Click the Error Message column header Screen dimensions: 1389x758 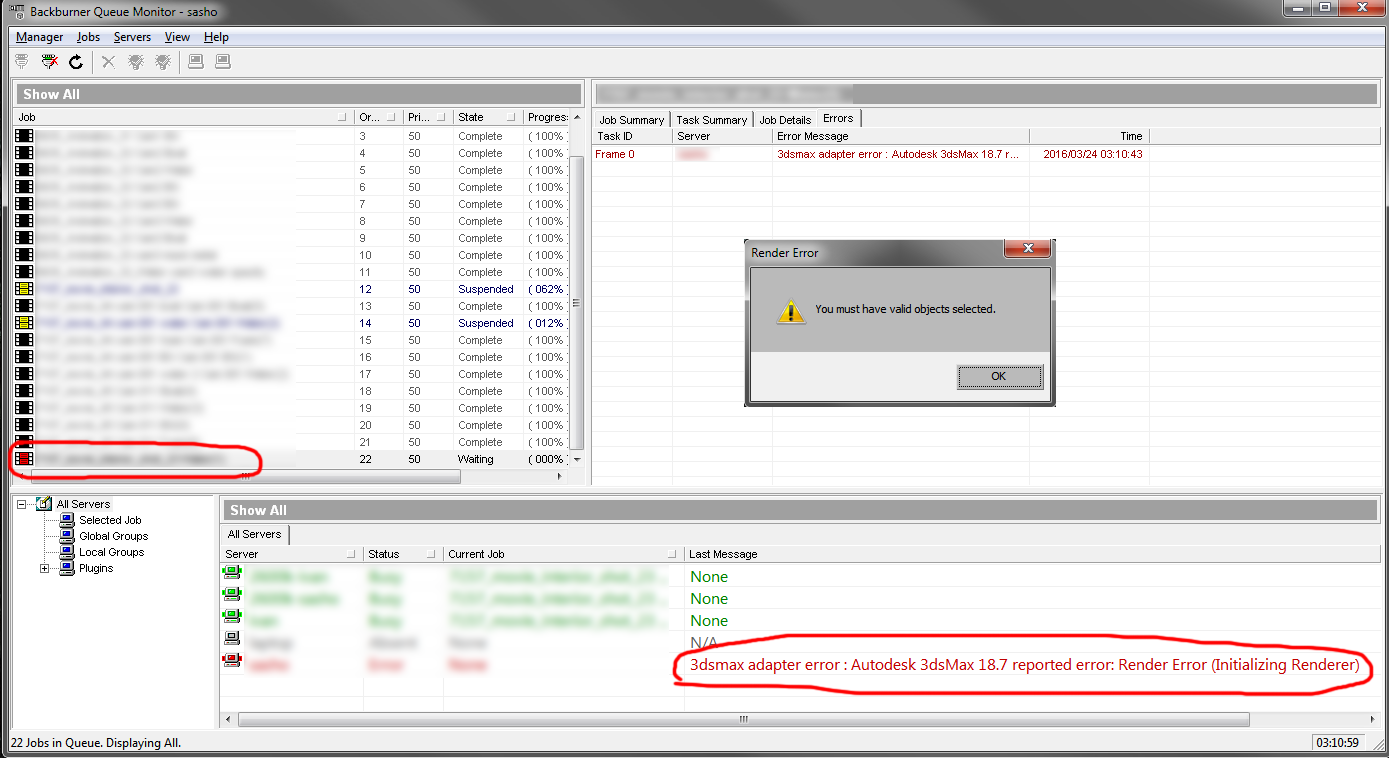click(x=900, y=136)
